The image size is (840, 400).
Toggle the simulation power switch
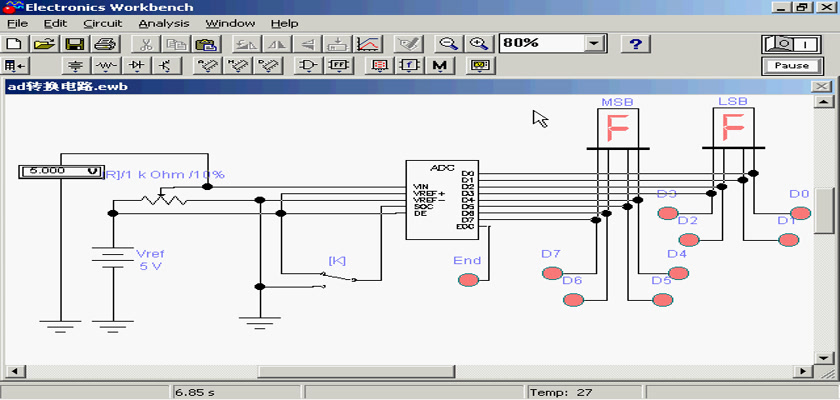pos(792,44)
